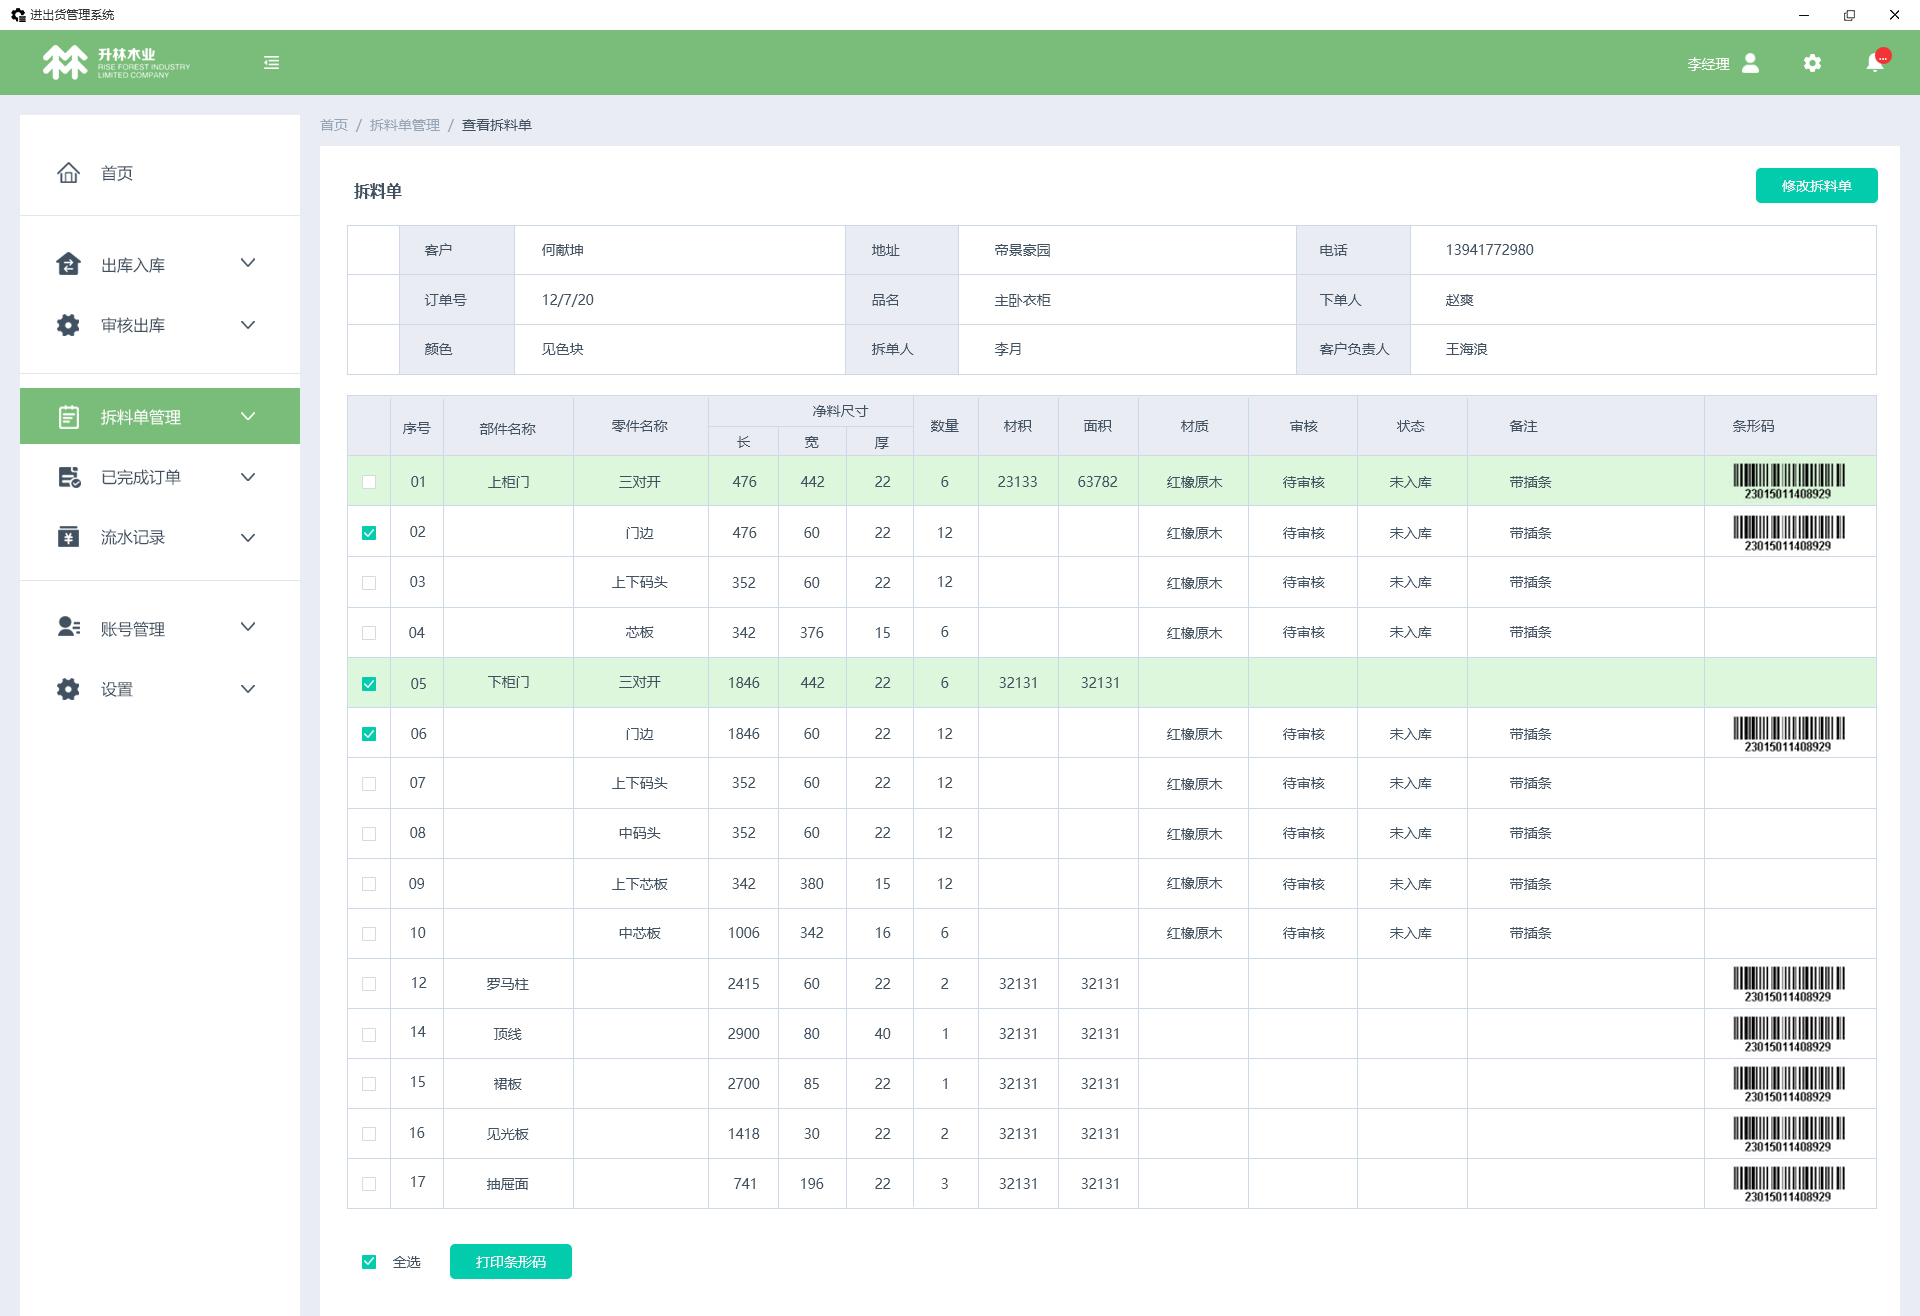1920x1316 pixels.
Task: Click the 条形码 column header
Action: click(1753, 426)
